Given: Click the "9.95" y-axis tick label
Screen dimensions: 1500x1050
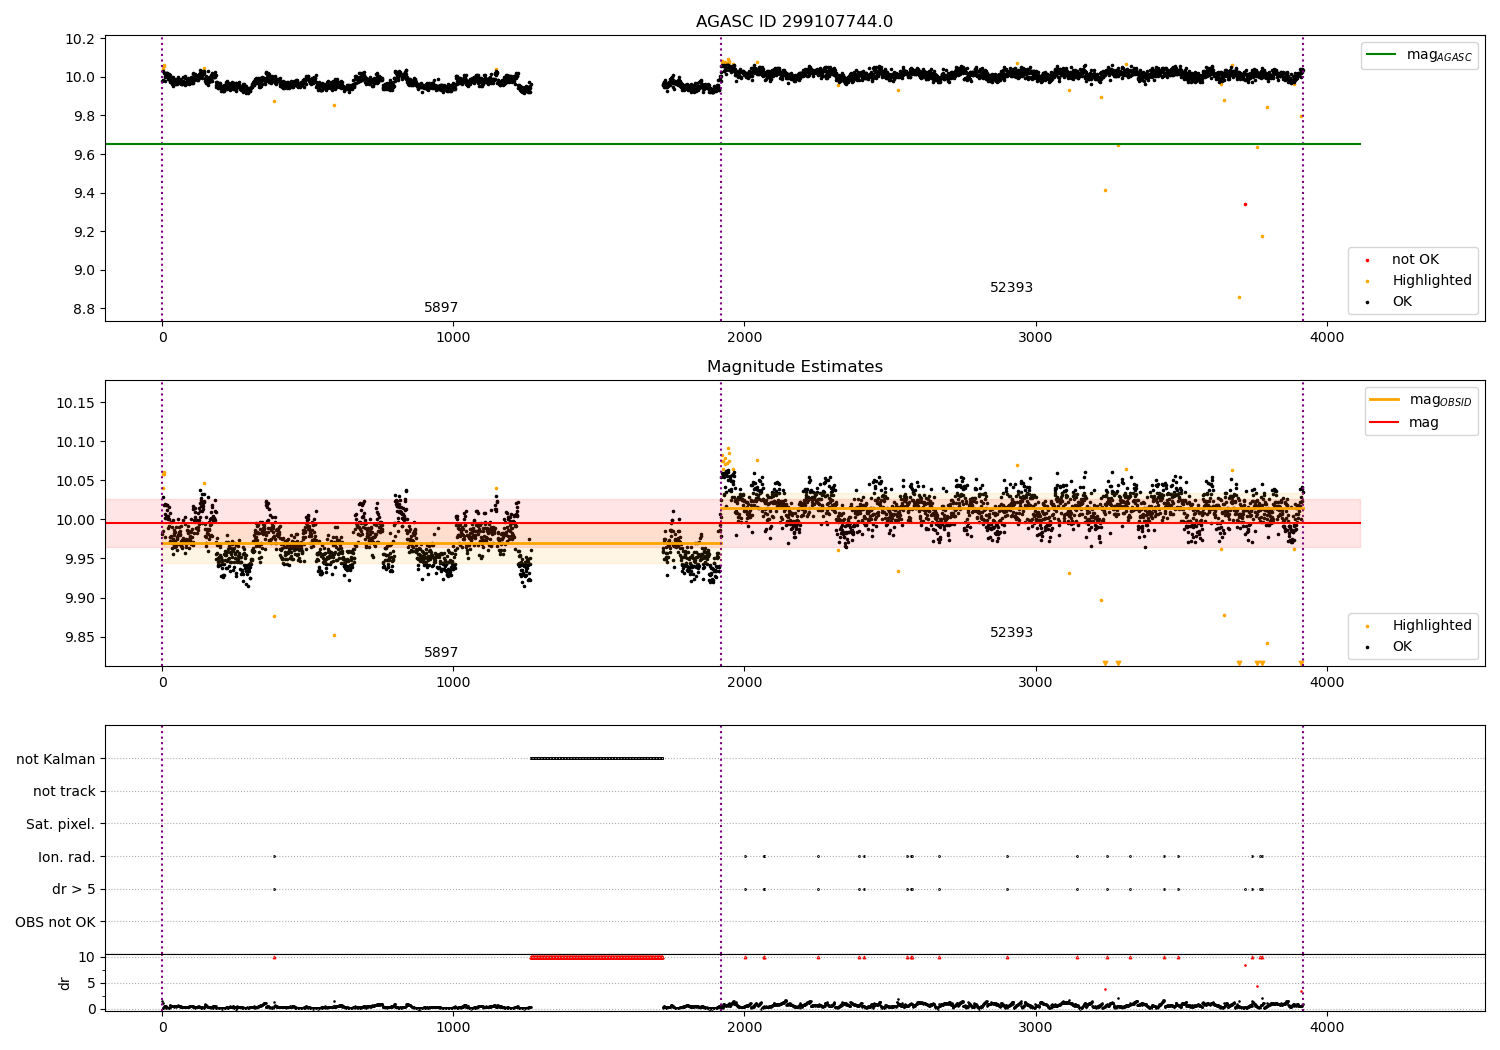Looking at the screenshot, I should click(x=79, y=559).
